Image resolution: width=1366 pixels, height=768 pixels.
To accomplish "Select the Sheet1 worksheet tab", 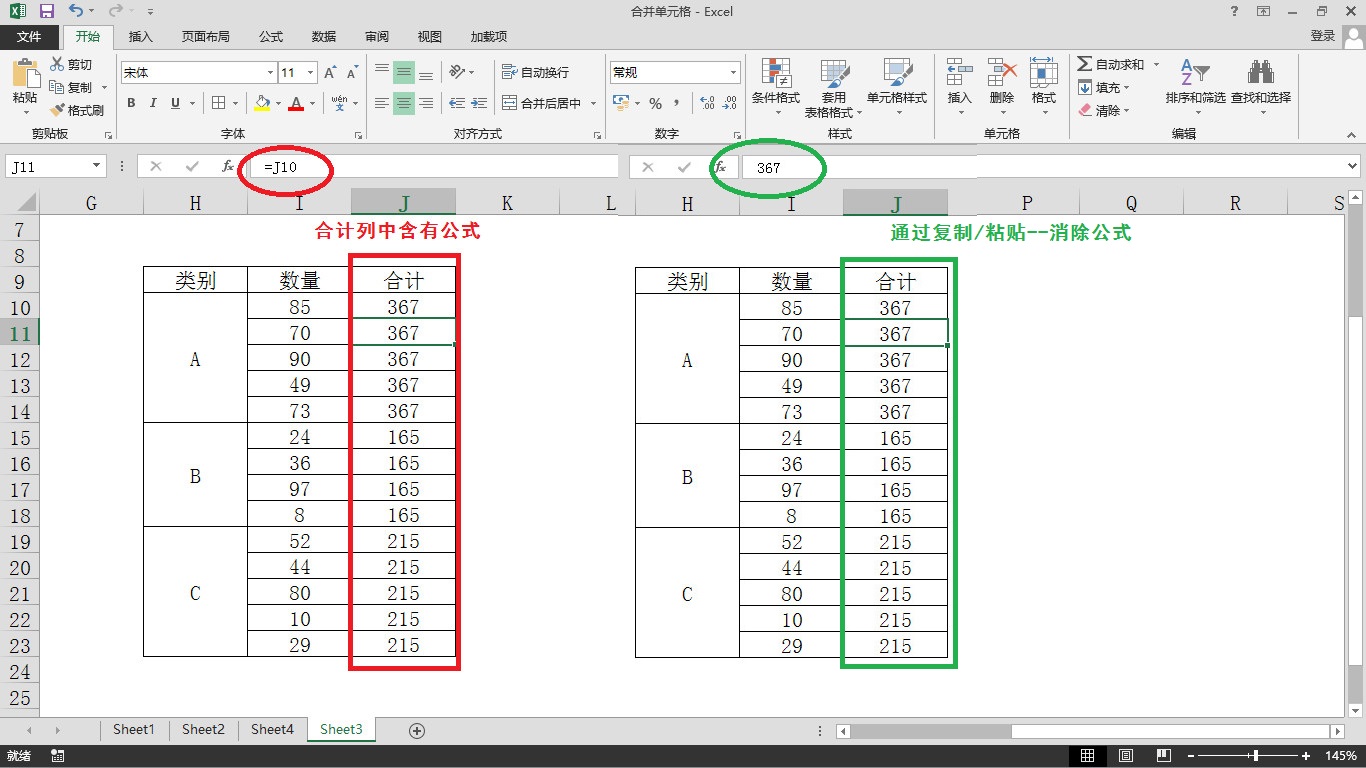I will (x=134, y=730).
